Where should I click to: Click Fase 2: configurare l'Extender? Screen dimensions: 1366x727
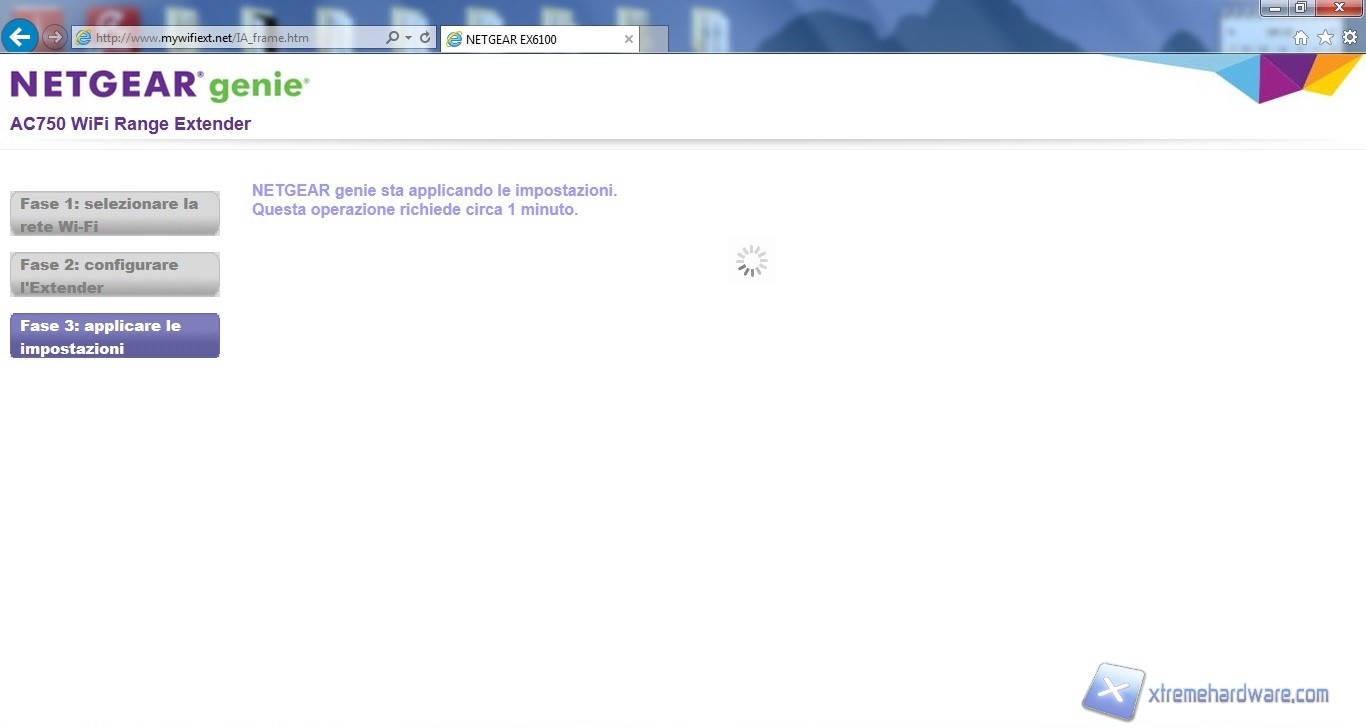(115, 275)
